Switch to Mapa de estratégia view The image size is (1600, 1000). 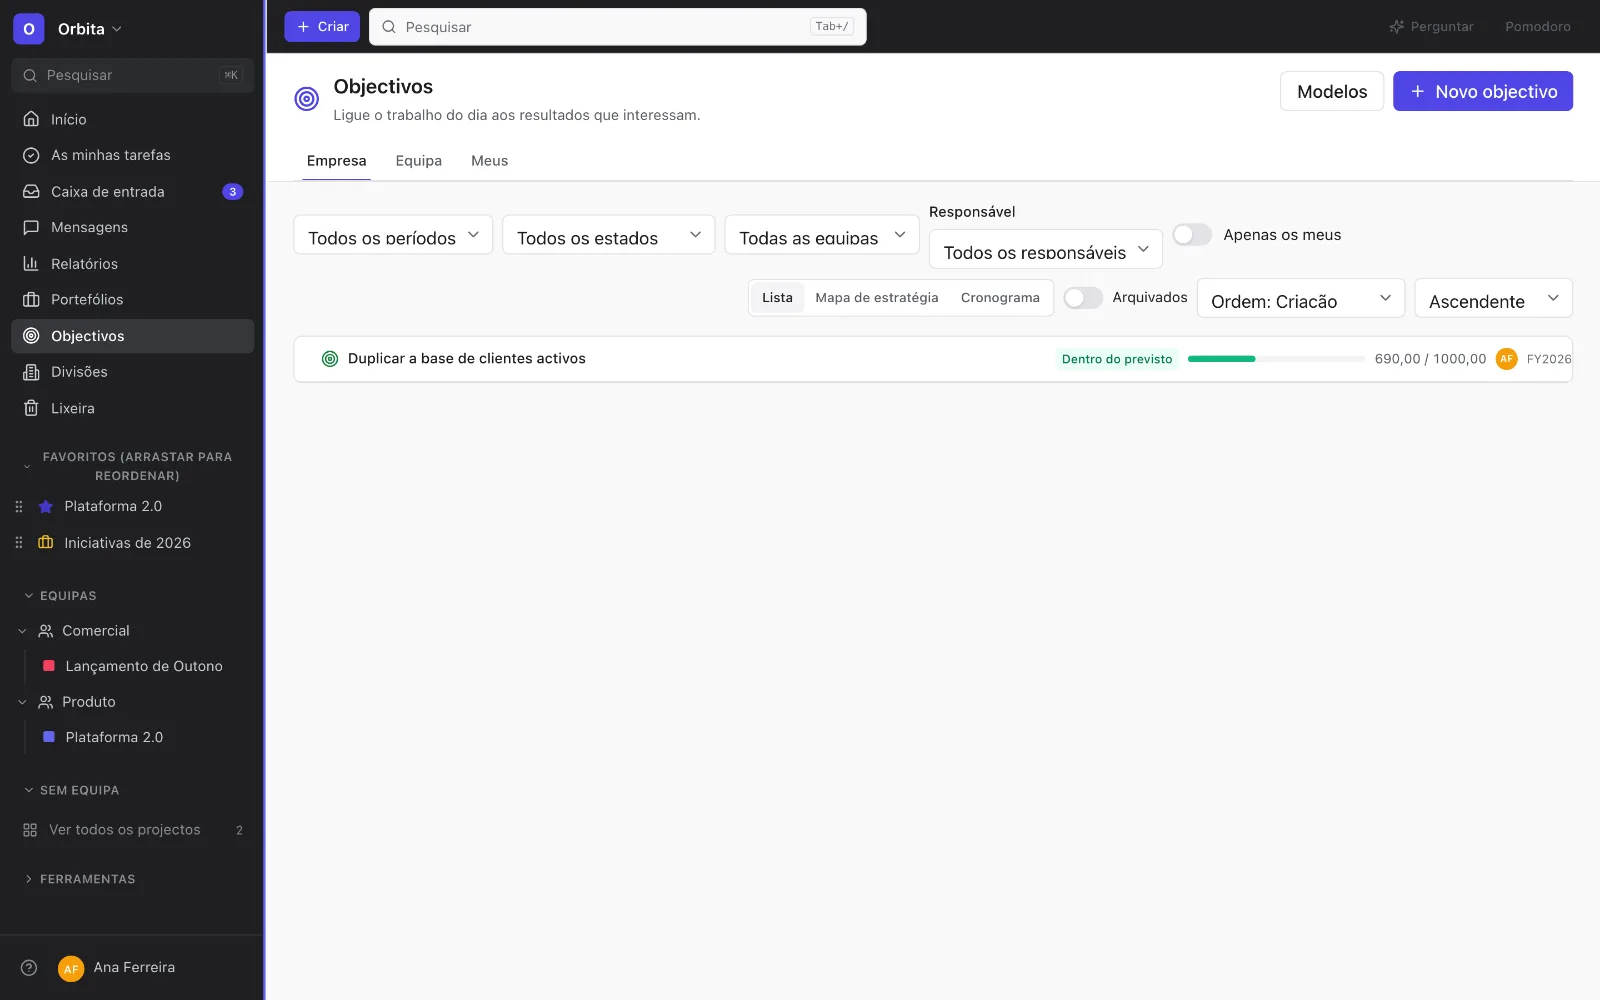tap(877, 298)
